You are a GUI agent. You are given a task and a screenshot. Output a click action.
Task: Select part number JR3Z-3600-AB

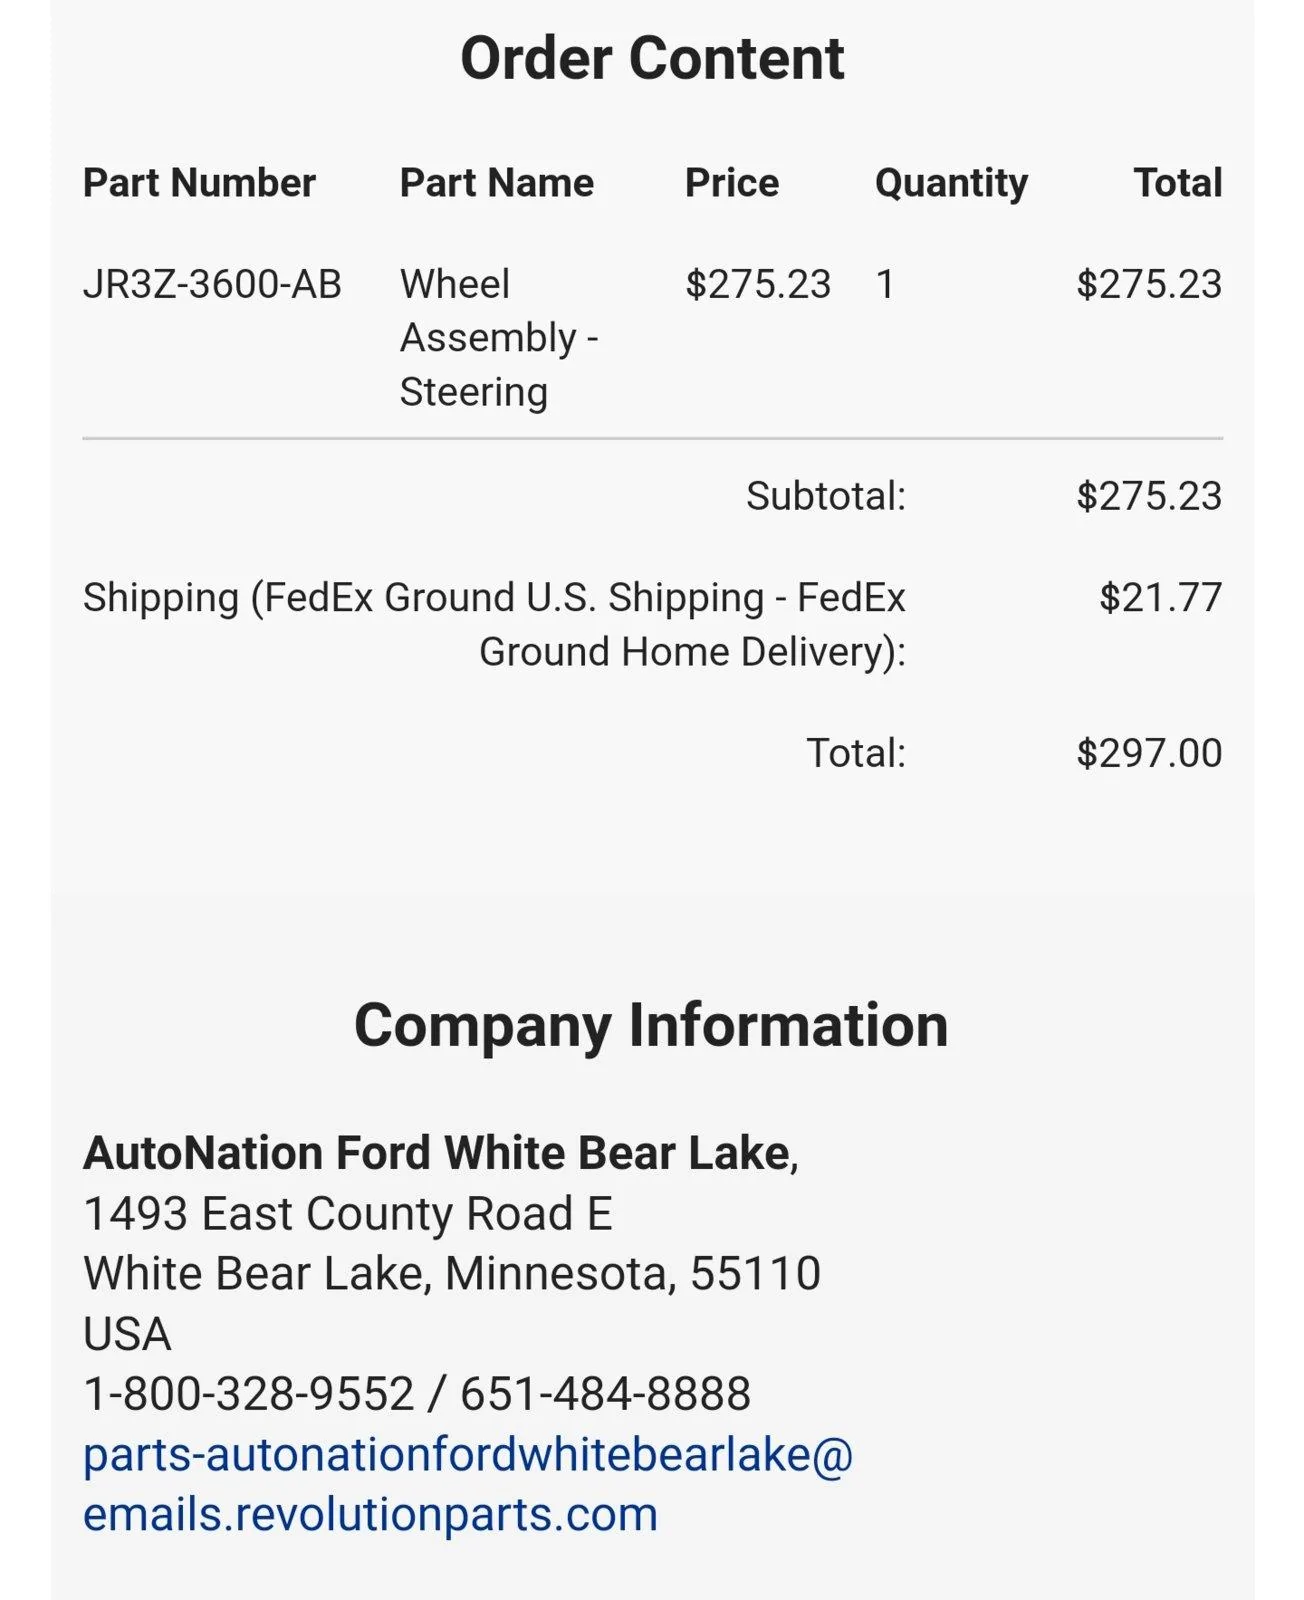coord(212,284)
